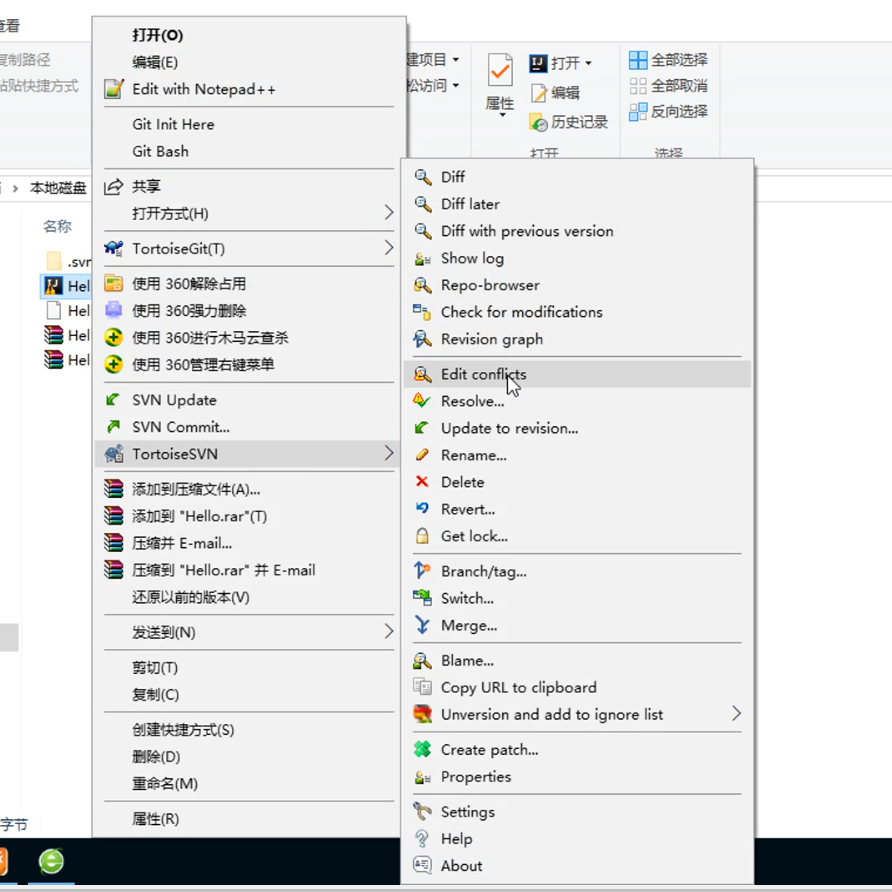This screenshot has height=892, width=892.
Task: Click the red Delete X icon
Action: tap(422, 482)
